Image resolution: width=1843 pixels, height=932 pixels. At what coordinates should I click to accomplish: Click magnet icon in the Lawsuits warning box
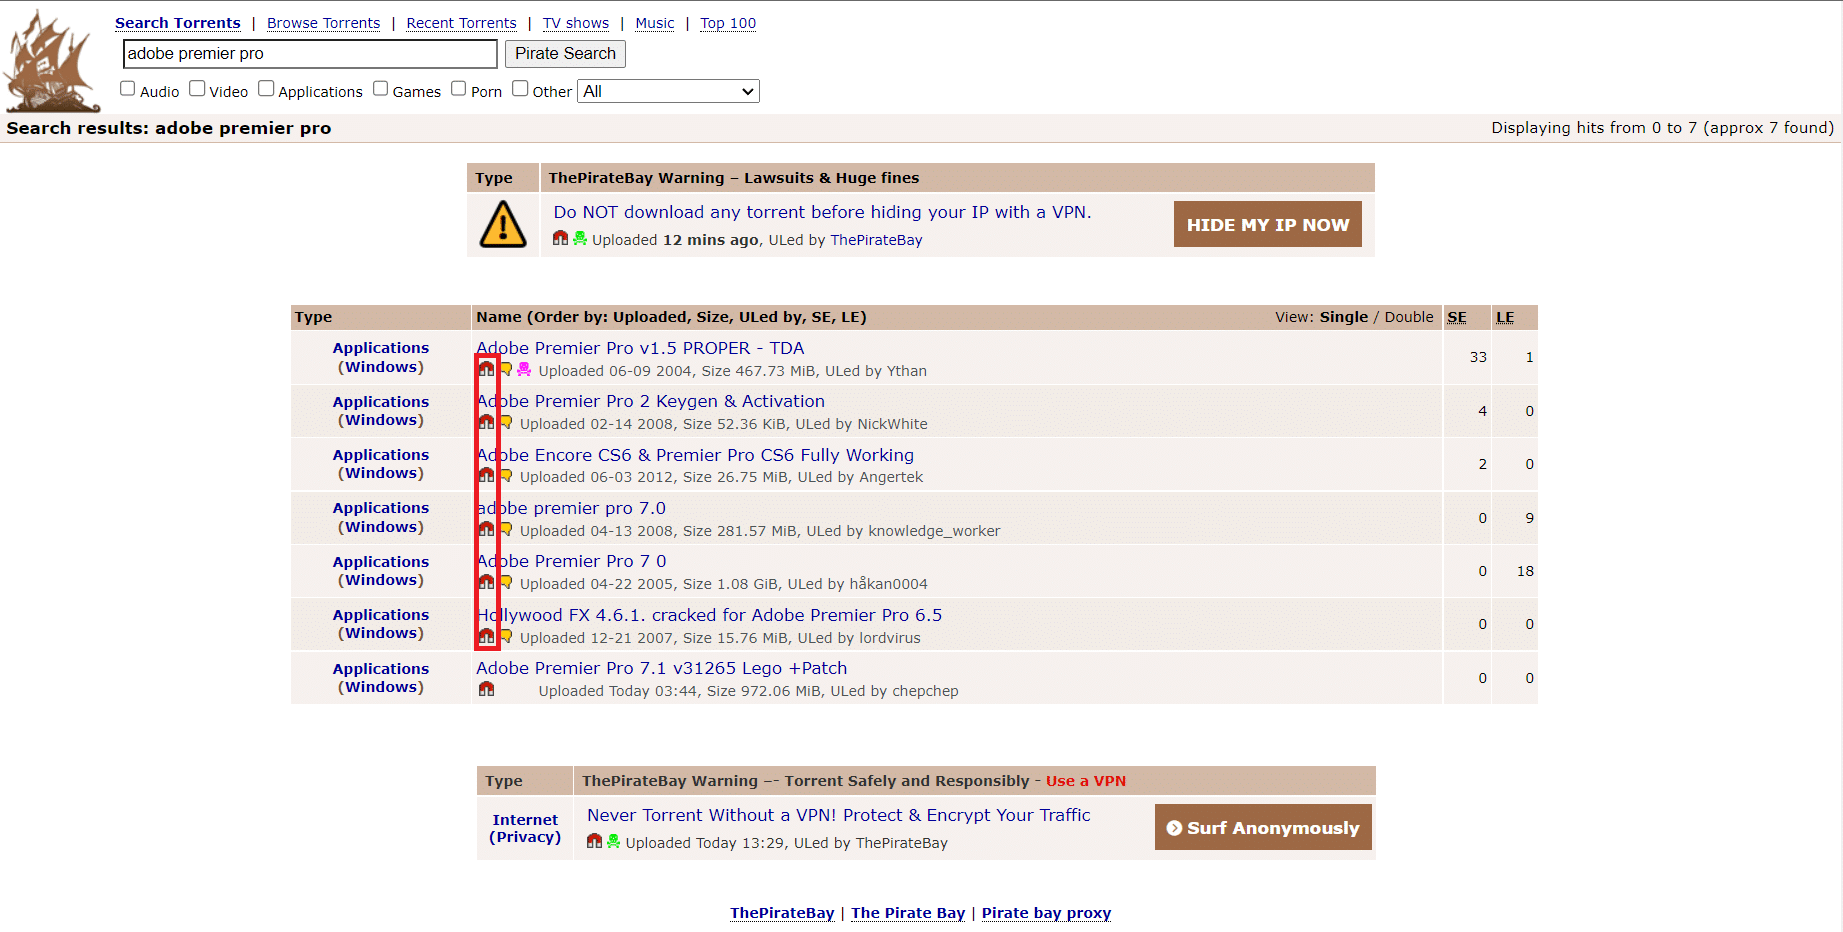coord(560,238)
